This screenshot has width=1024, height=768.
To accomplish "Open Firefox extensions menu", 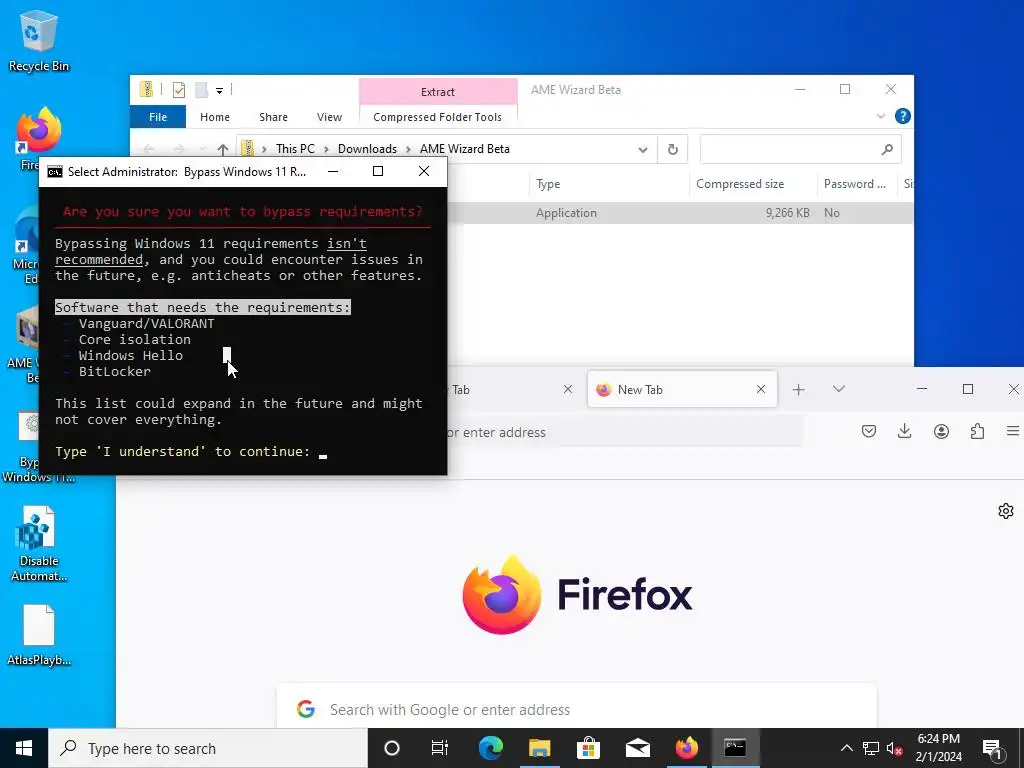I will (x=977, y=431).
